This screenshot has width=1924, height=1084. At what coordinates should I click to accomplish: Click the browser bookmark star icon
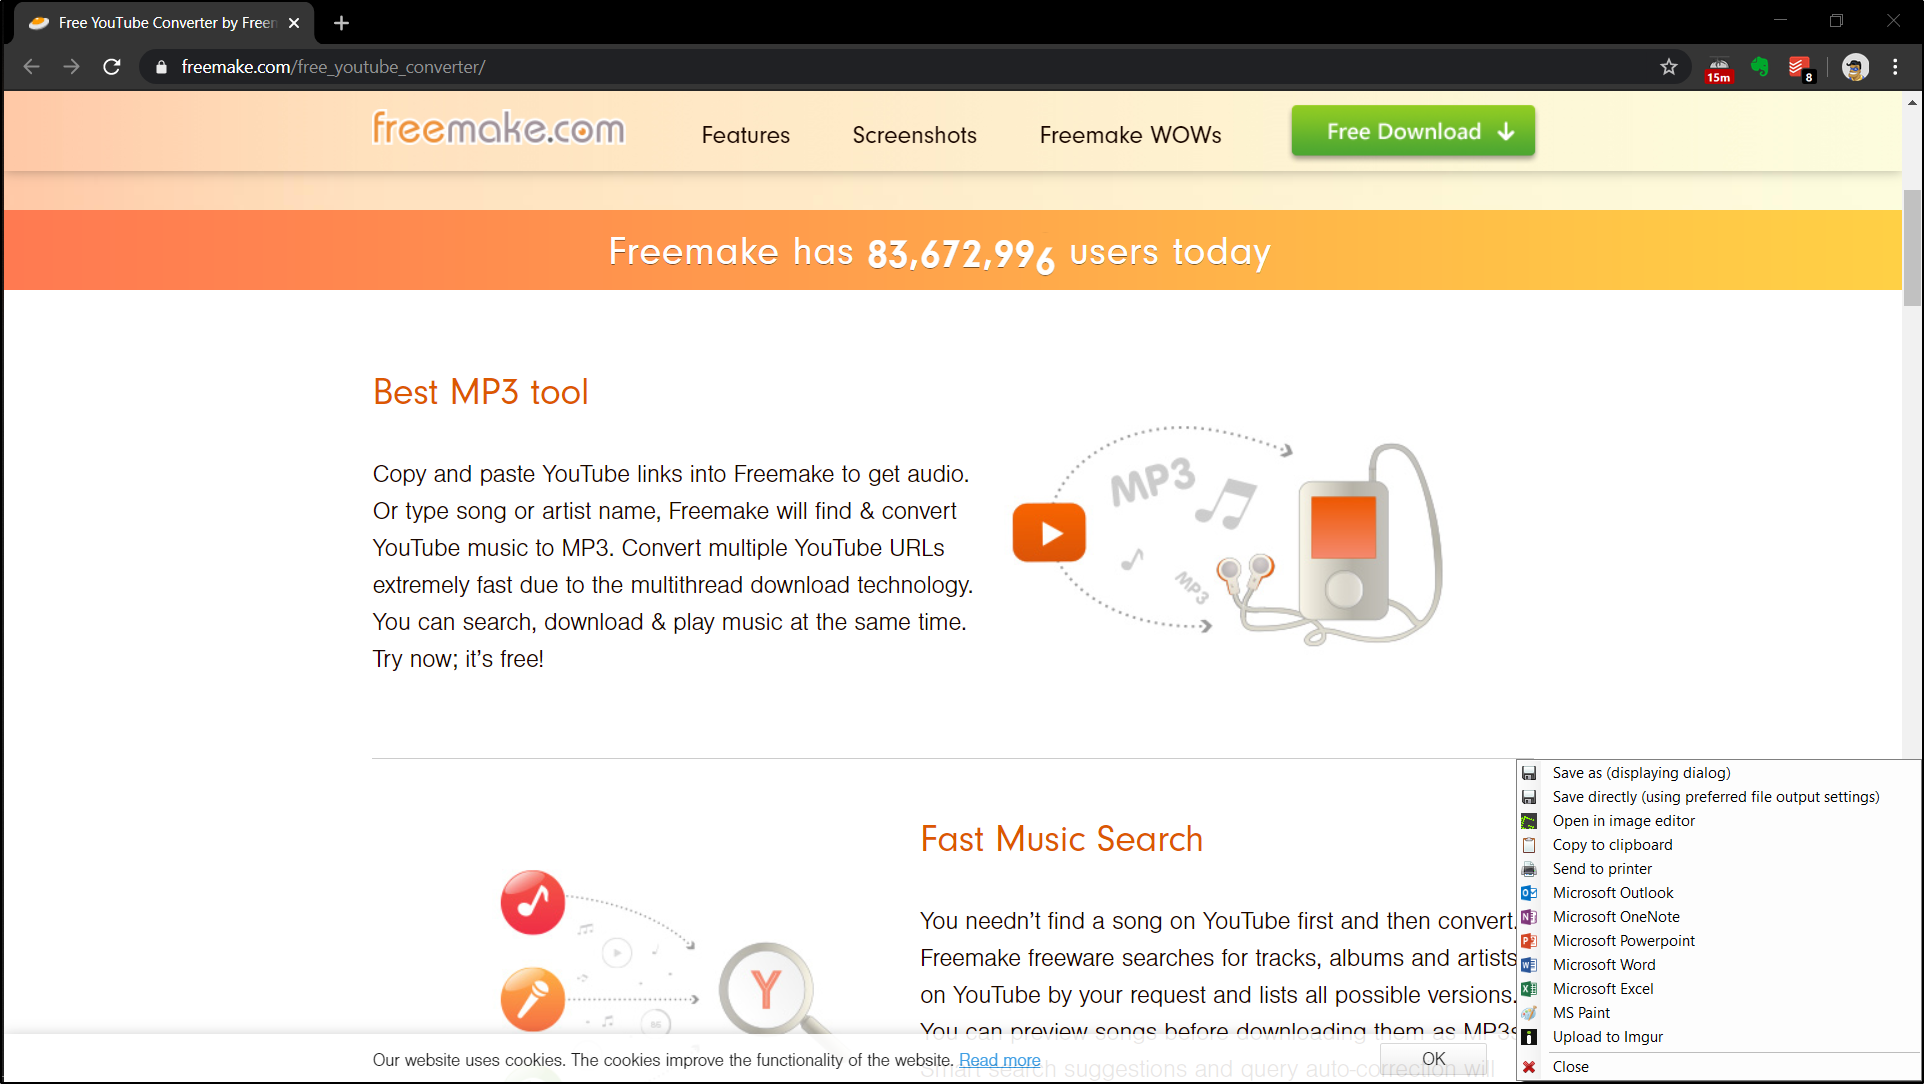(1668, 66)
